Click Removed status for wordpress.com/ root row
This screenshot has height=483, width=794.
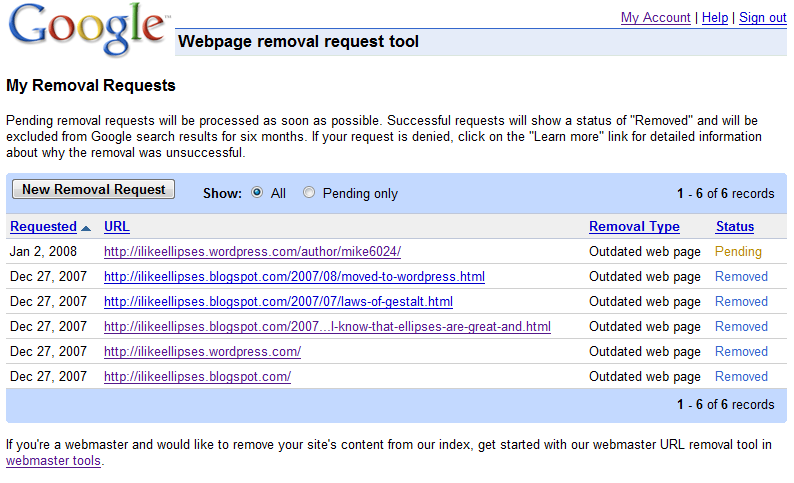pos(741,351)
